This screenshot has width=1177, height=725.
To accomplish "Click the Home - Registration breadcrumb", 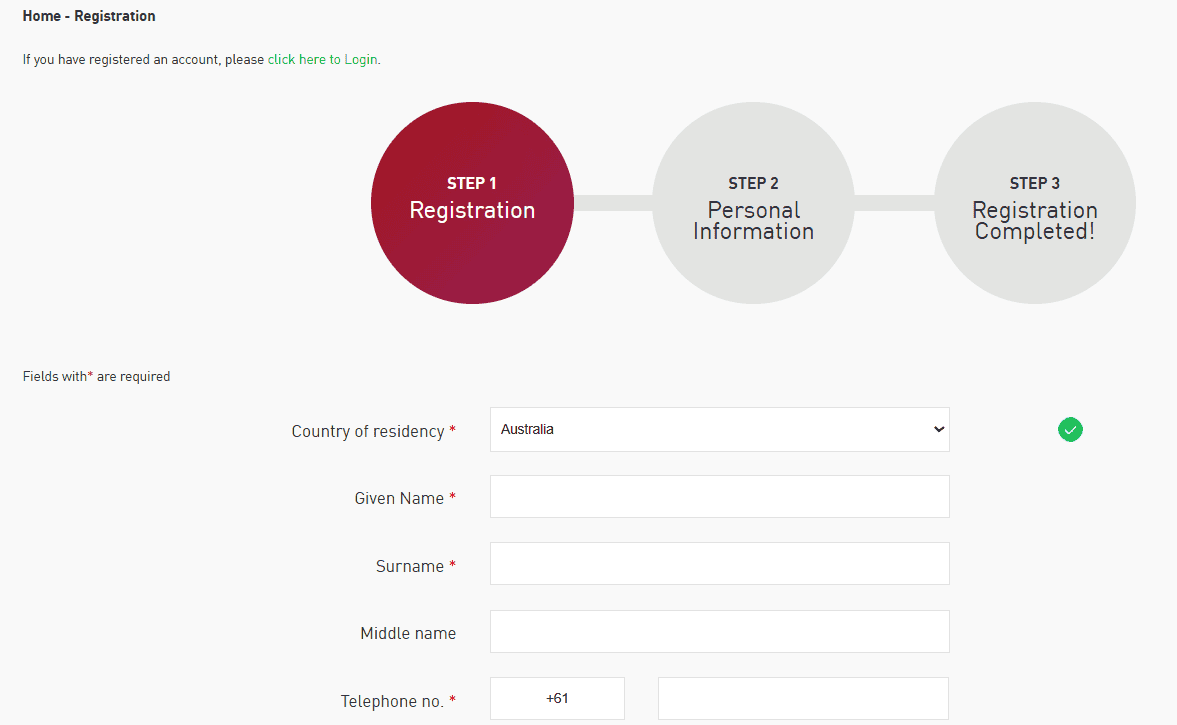I will pyautogui.click(x=89, y=17).
